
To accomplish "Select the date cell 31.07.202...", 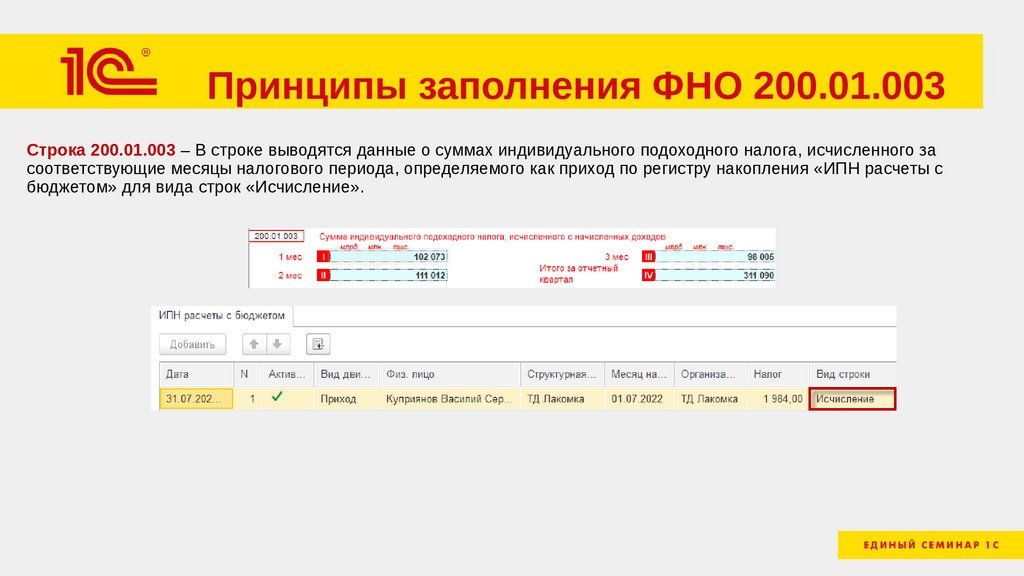I will tap(196, 398).
